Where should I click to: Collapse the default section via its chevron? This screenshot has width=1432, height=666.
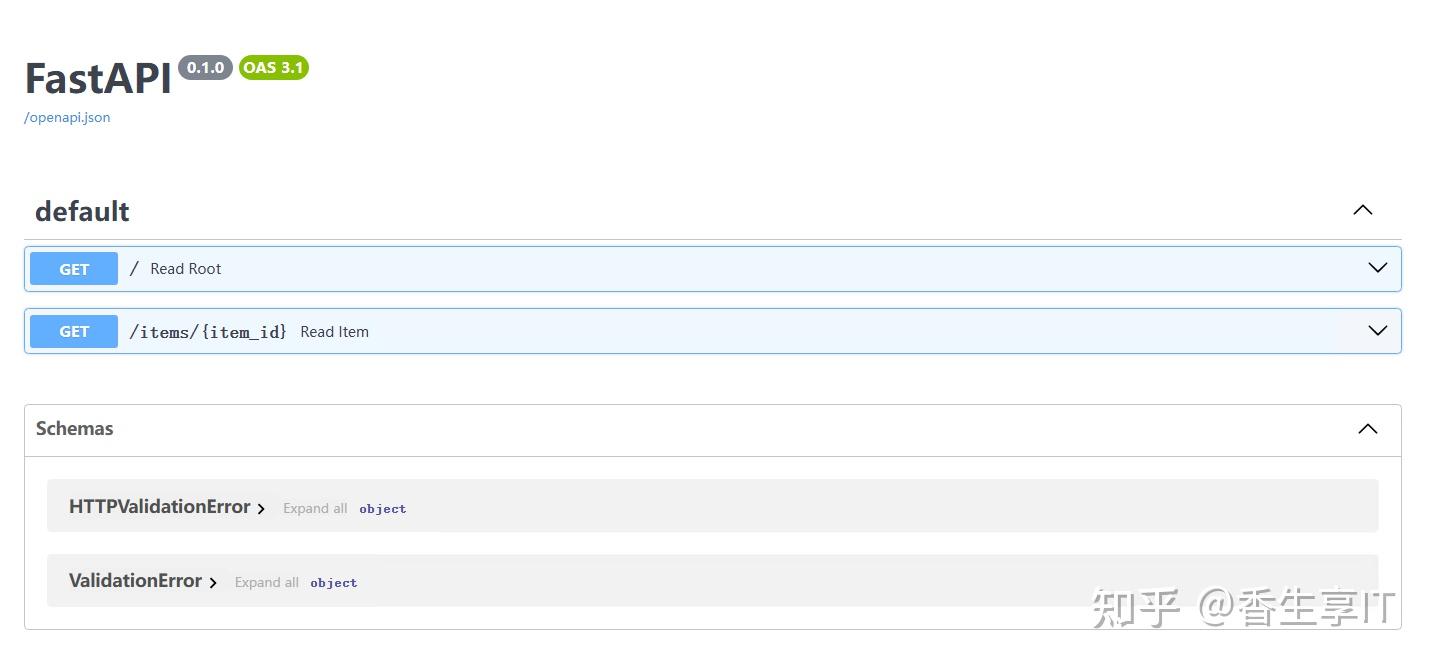(1362, 210)
